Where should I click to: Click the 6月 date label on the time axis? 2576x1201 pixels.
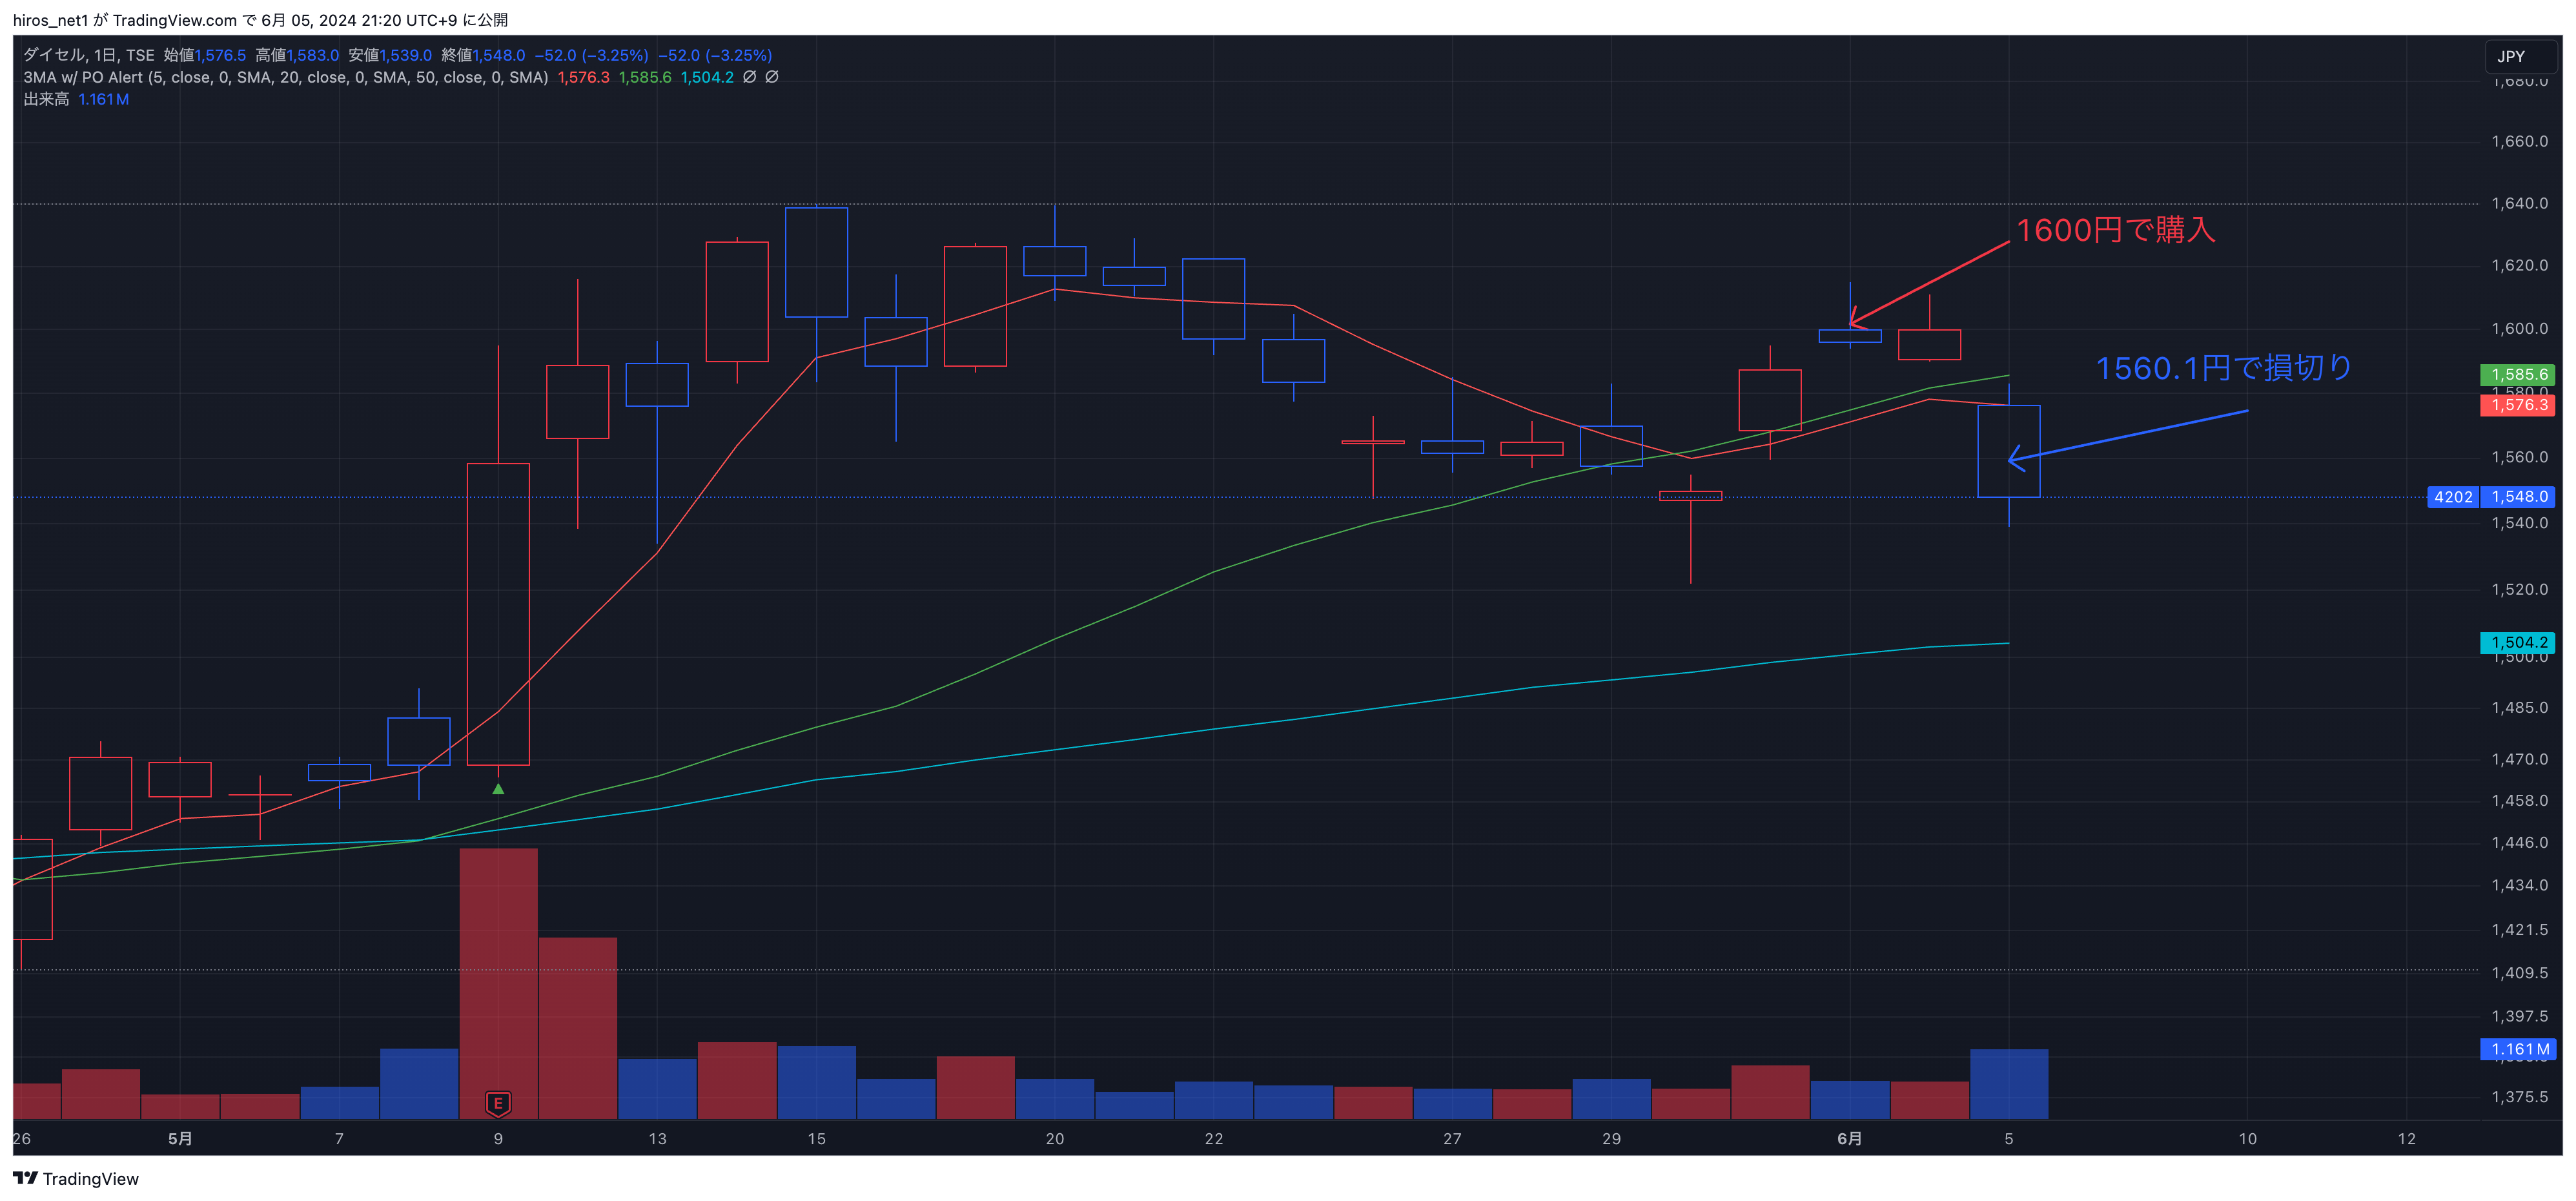1849,1138
